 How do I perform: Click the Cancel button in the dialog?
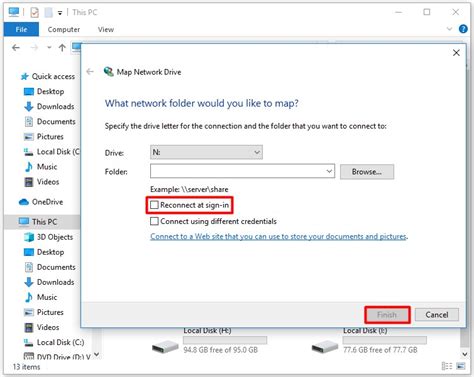[437, 315]
